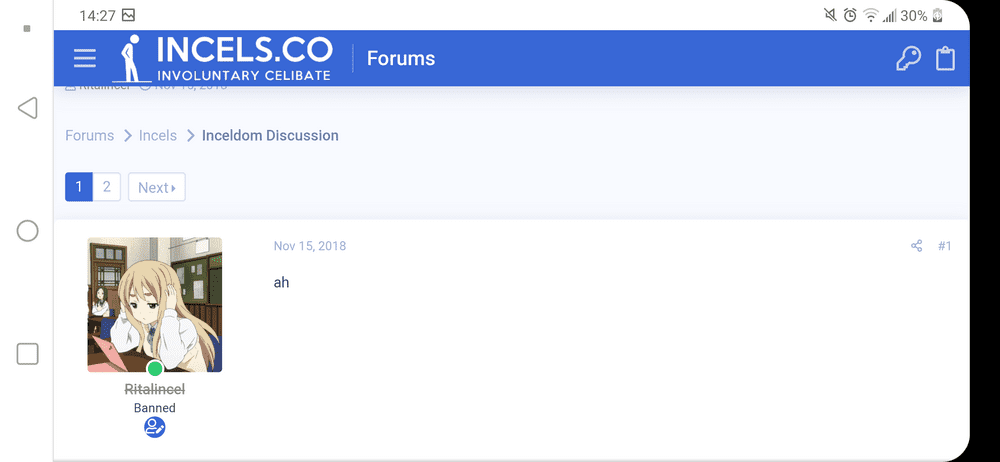The width and height of the screenshot is (1000, 462).
Task: Open the #1 post permalink
Action: click(945, 246)
